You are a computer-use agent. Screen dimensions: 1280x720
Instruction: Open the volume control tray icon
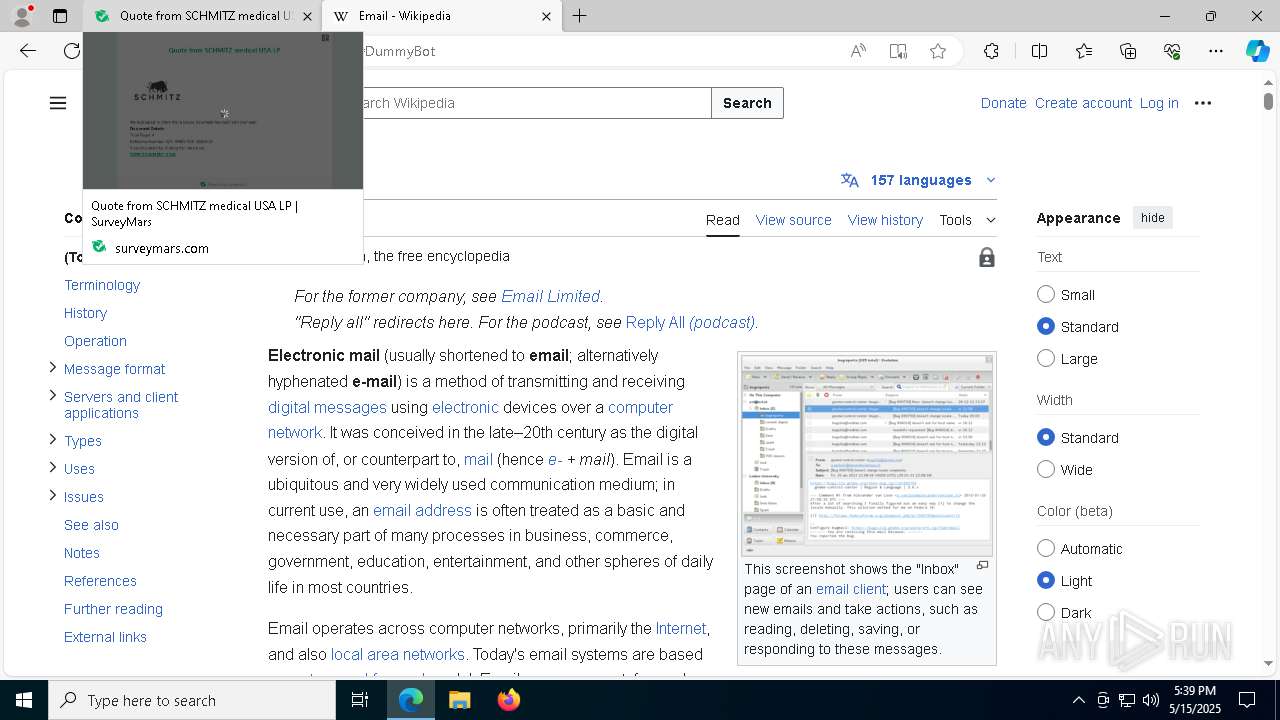tap(1151, 700)
